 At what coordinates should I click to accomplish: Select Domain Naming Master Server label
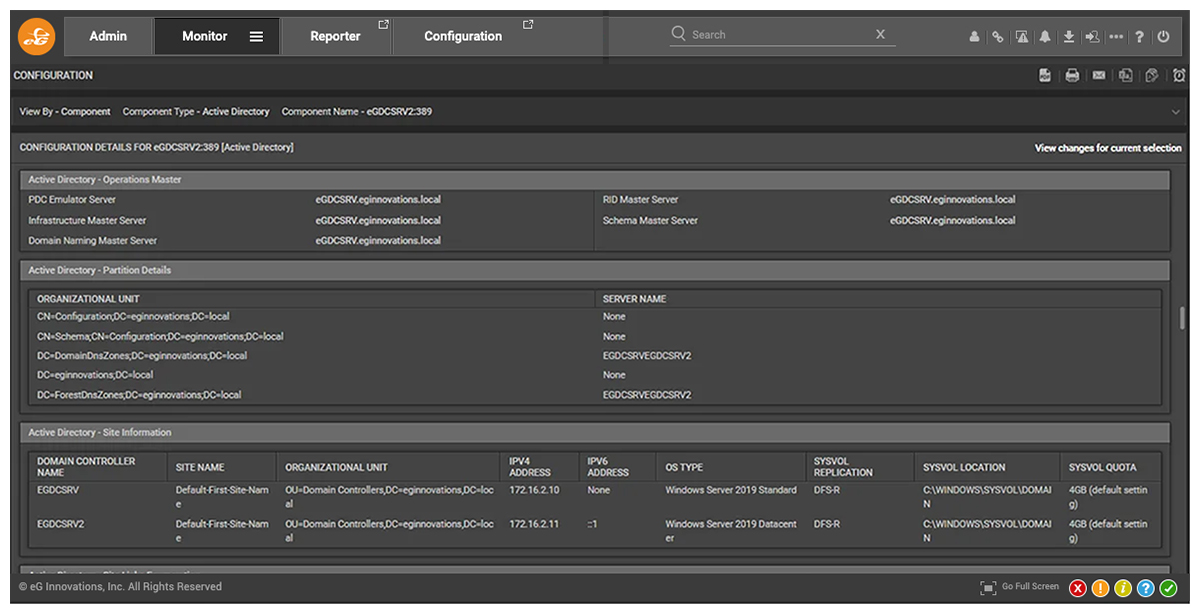click(92, 241)
